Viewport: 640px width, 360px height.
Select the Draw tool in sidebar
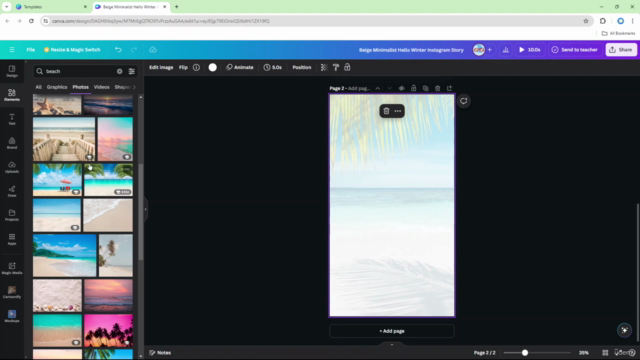(12, 191)
